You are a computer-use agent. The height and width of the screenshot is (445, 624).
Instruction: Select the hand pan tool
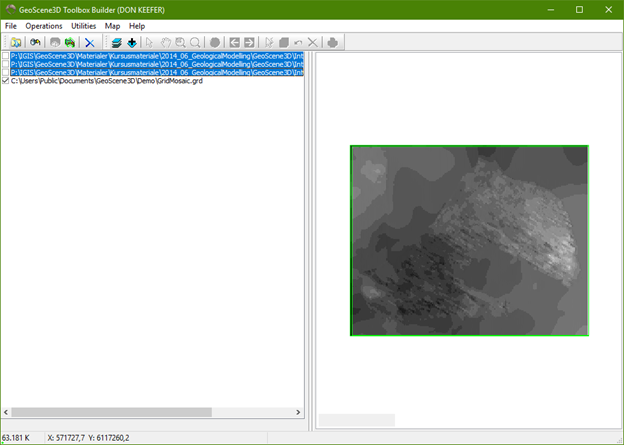coord(166,42)
